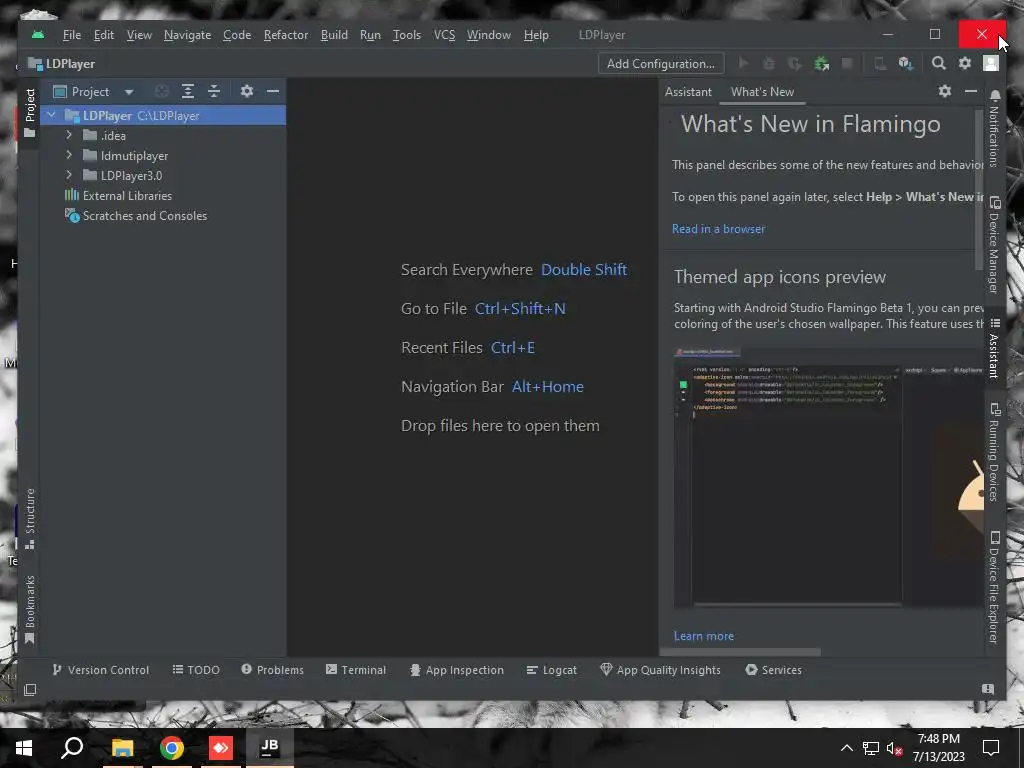Open the Logcat tool window

point(552,670)
